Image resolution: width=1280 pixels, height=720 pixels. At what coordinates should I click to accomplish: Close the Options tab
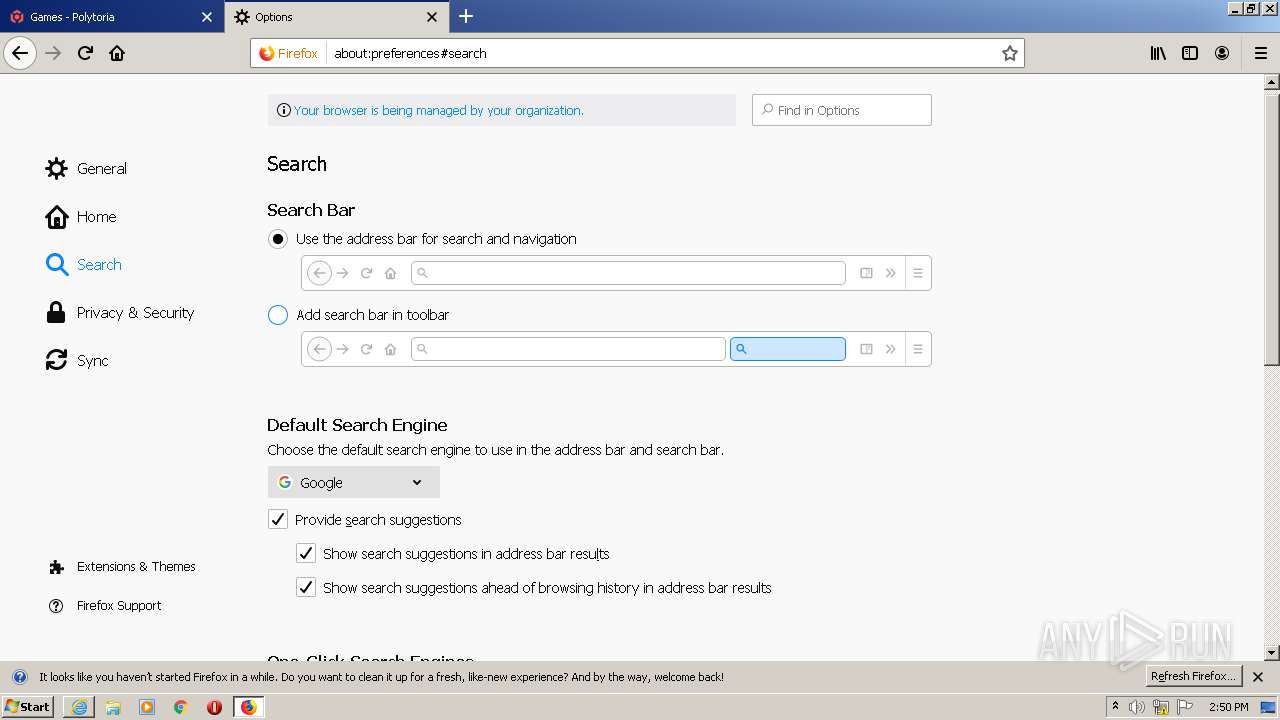pos(432,17)
